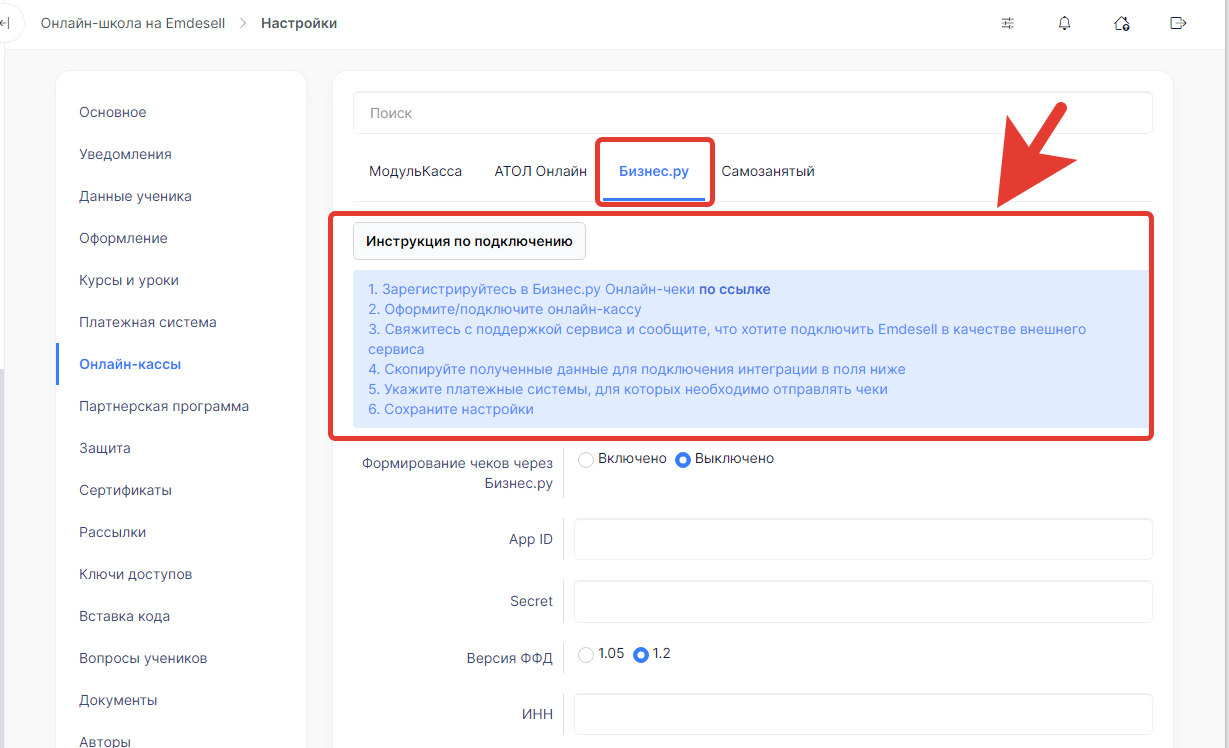Choose ФФД version 1.05
Screen dimensions: 1229x748
(x=586, y=654)
